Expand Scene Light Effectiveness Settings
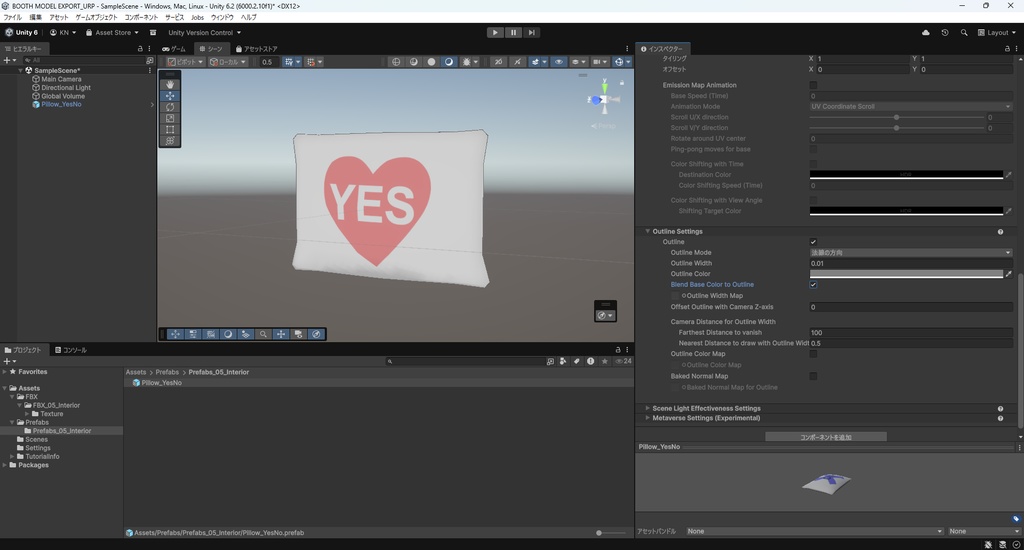The image size is (1024, 550). [647, 408]
